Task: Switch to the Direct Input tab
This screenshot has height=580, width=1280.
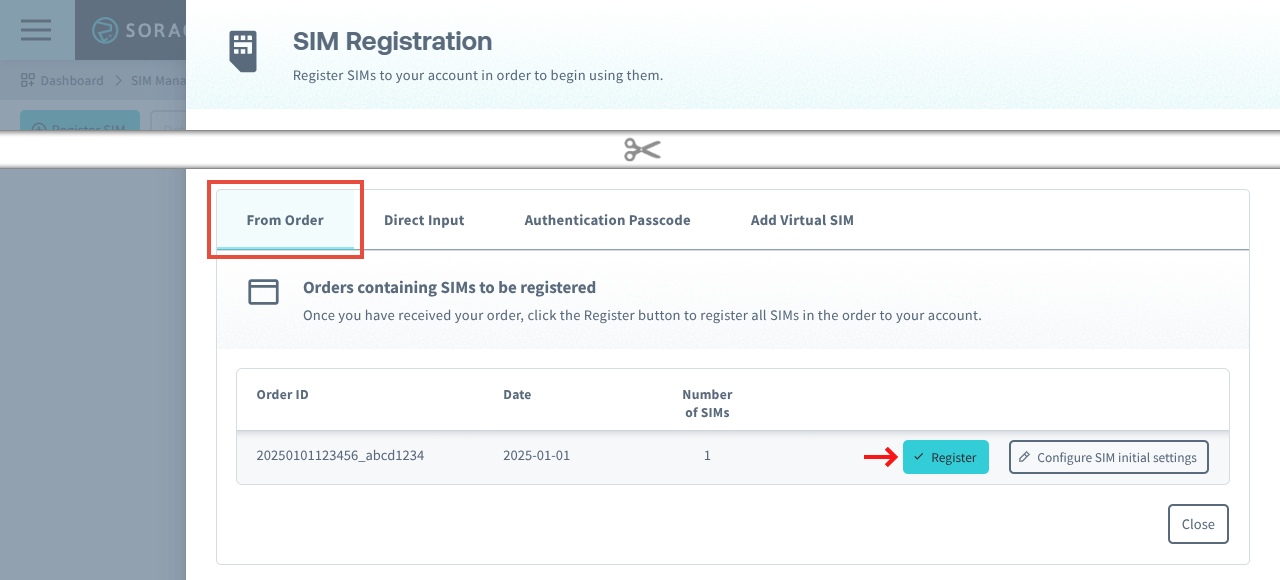Action: tap(424, 220)
